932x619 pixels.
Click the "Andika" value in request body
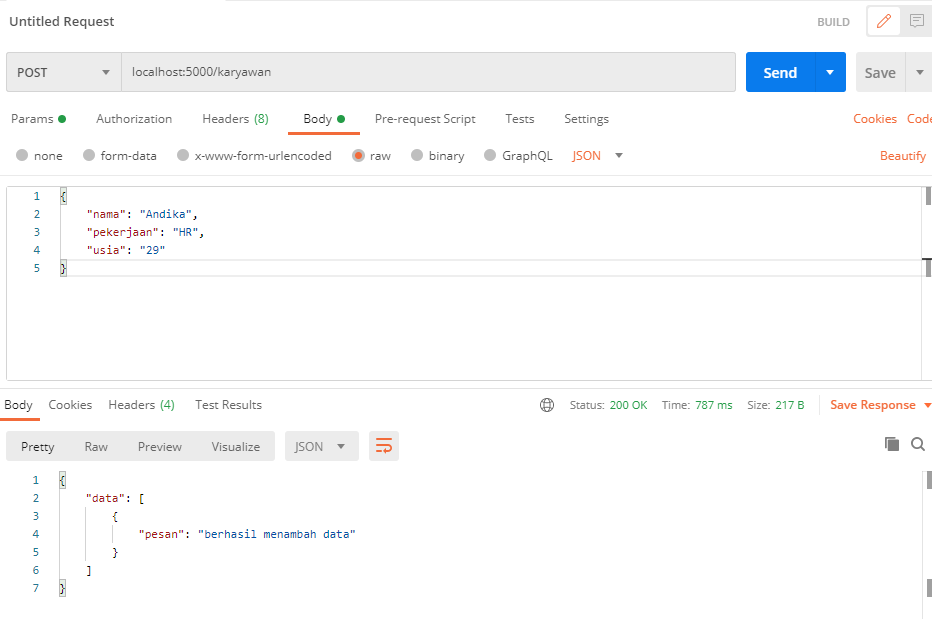click(x=165, y=214)
